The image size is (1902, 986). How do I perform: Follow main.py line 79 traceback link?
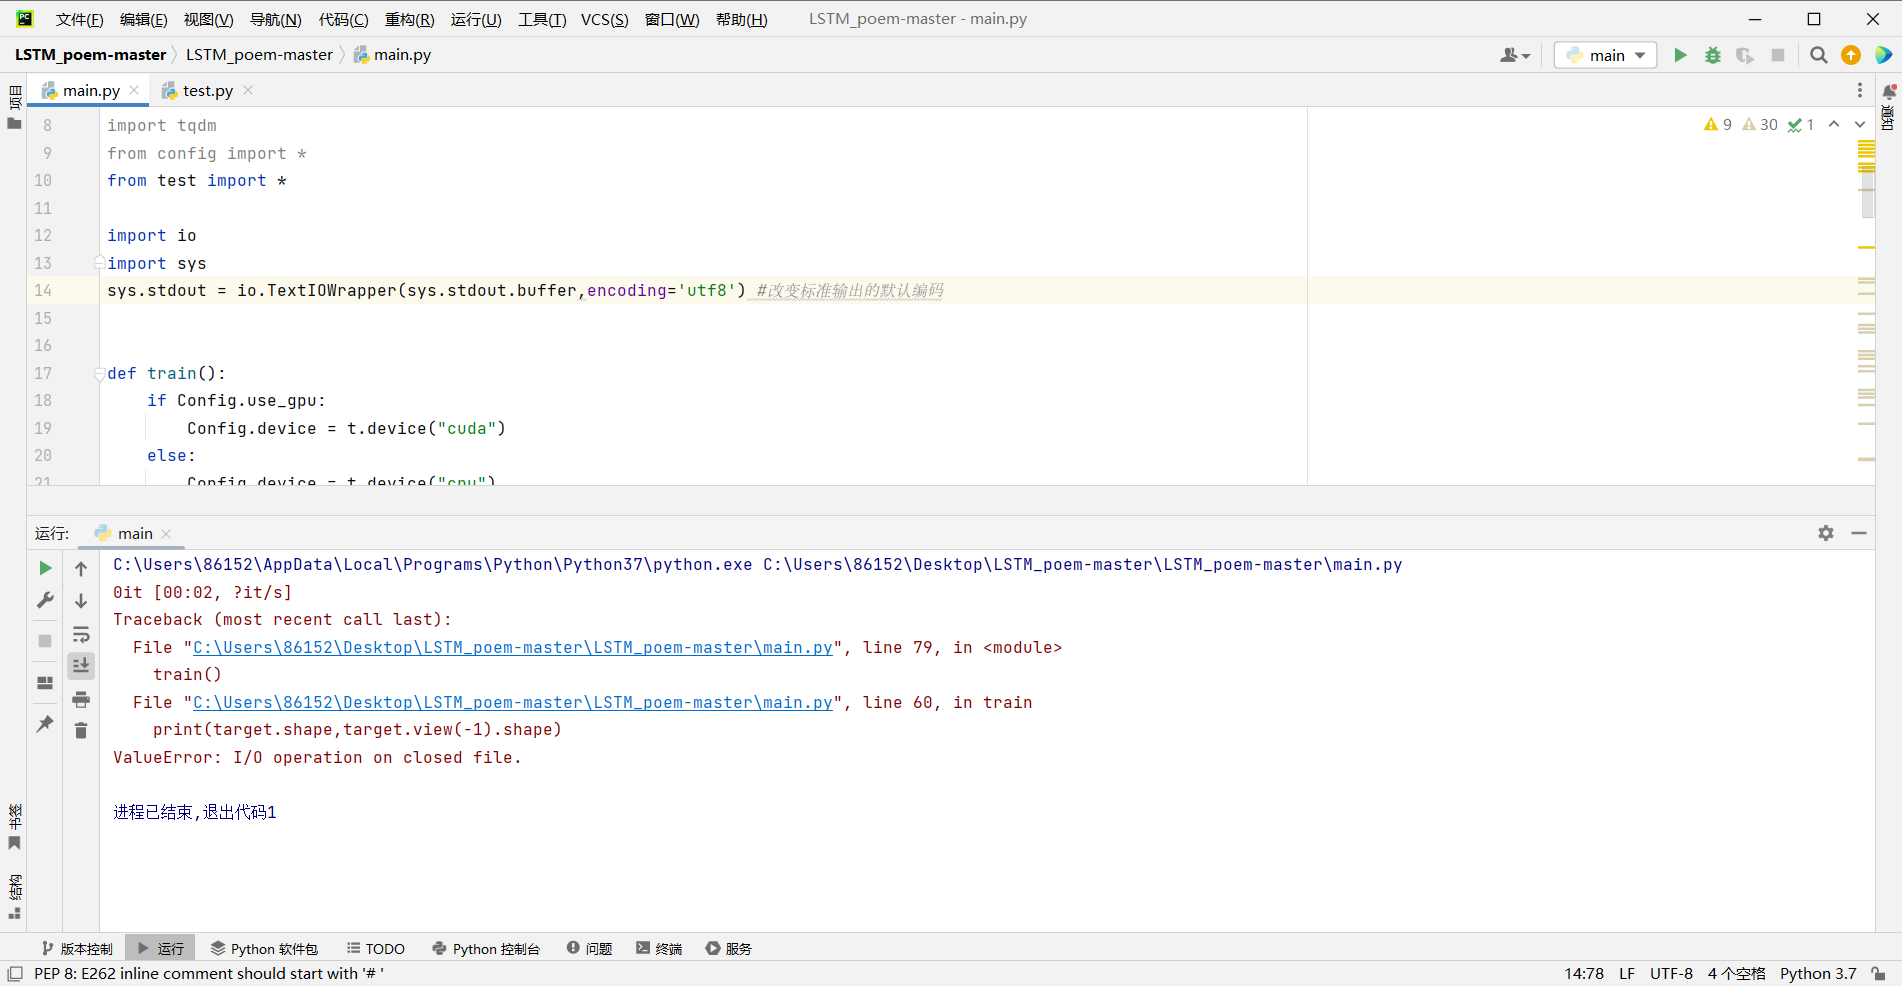(513, 648)
